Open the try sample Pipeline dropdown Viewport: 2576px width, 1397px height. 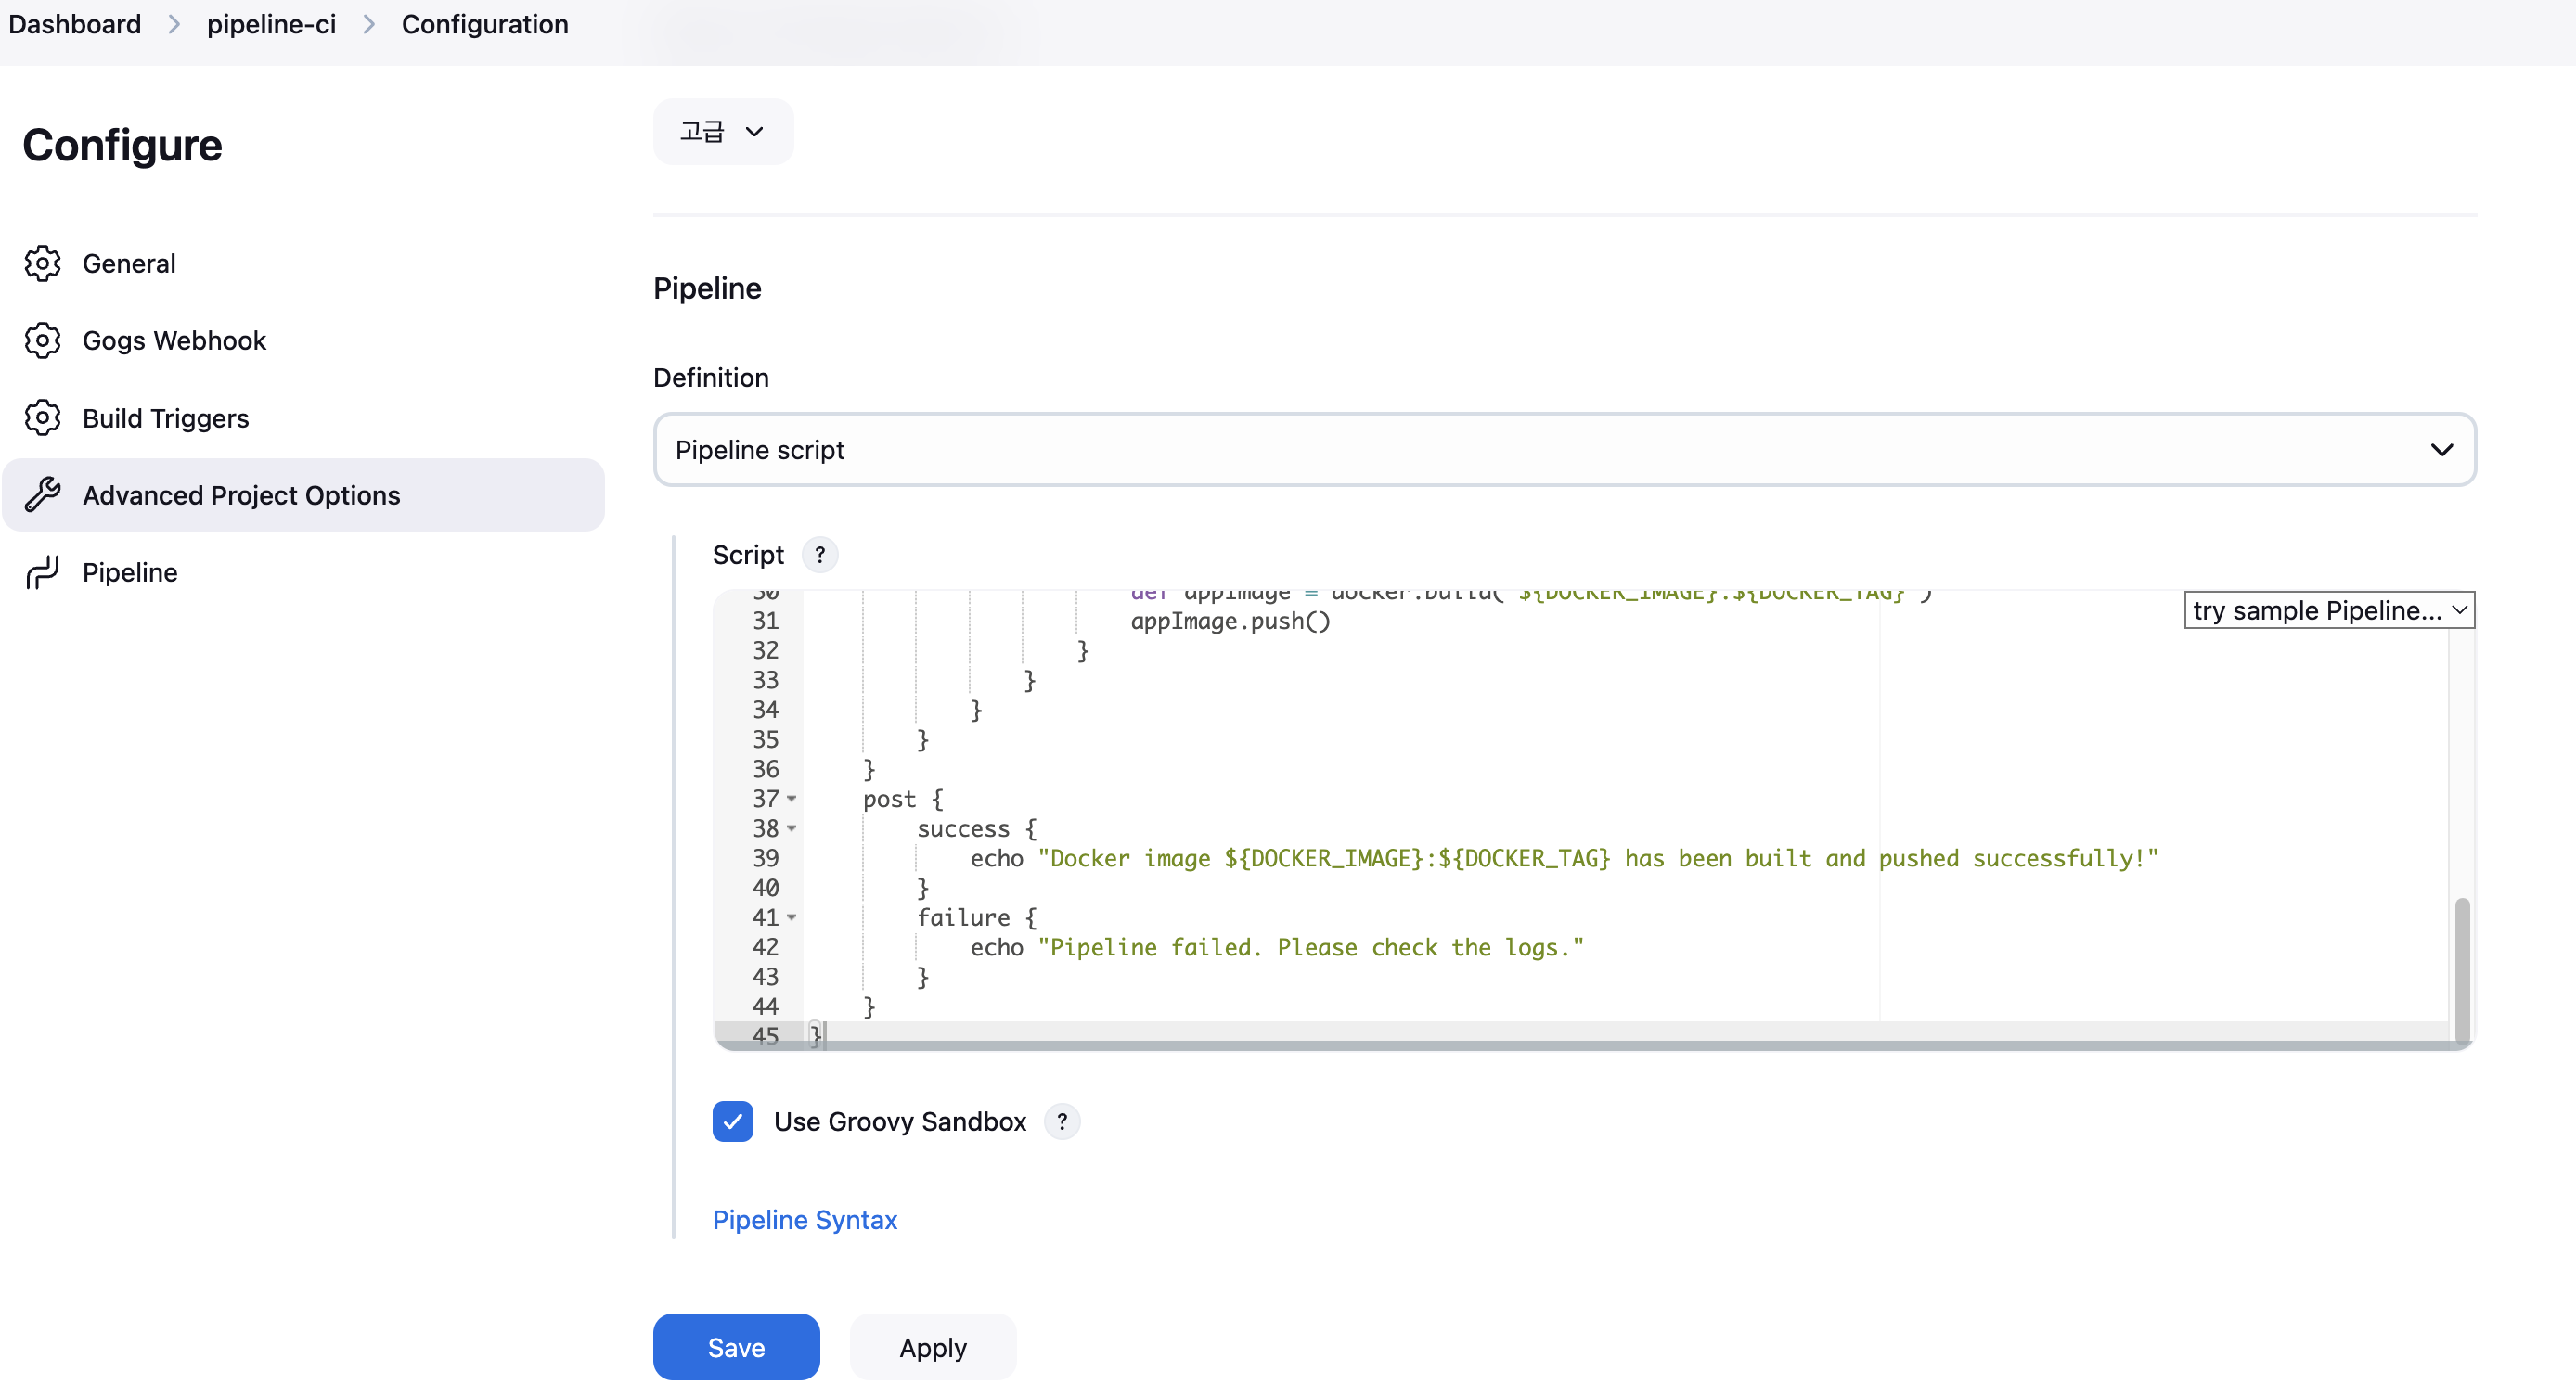tap(2328, 611)
